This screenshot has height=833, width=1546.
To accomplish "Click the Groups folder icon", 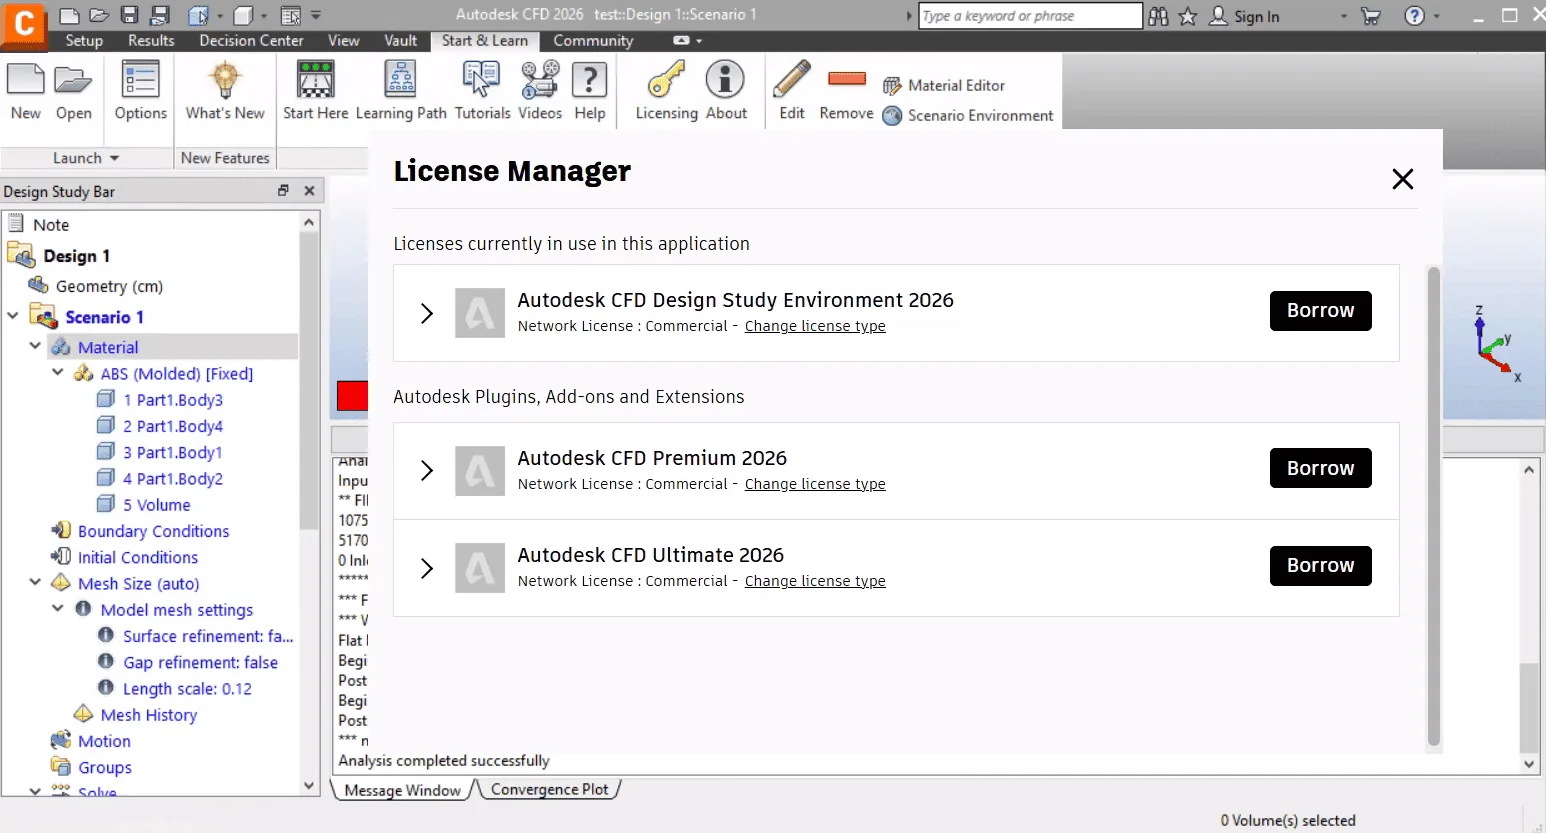I will pyautogui.click(x=61, y=767).
